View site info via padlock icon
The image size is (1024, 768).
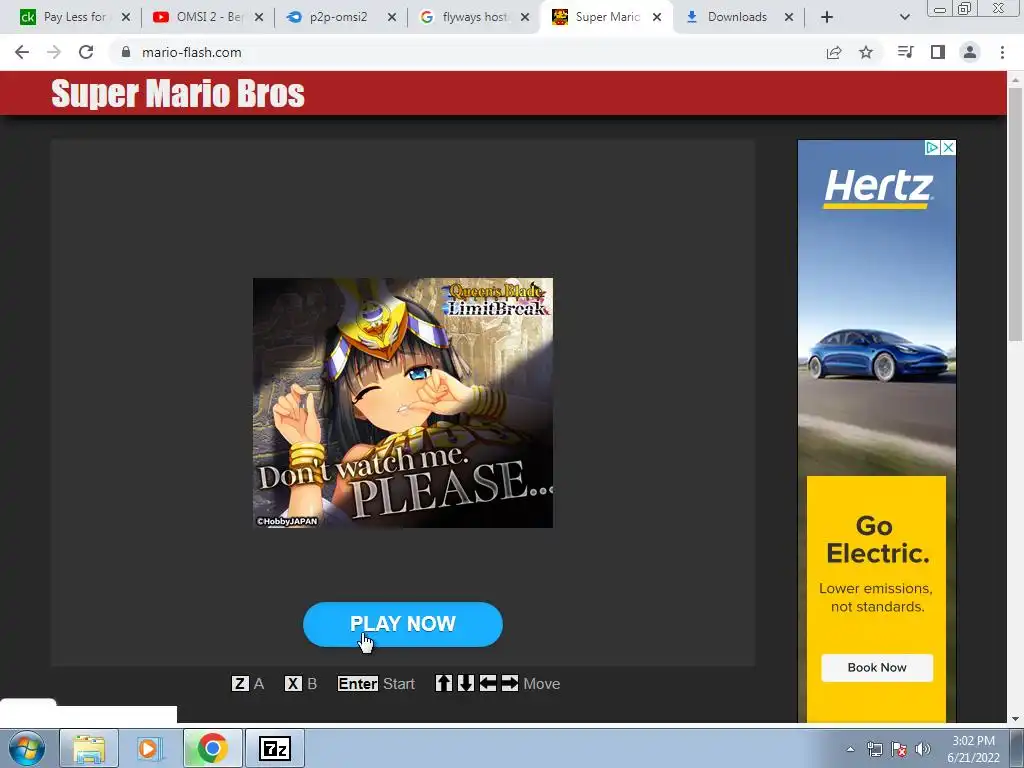[x=126, y=52]
